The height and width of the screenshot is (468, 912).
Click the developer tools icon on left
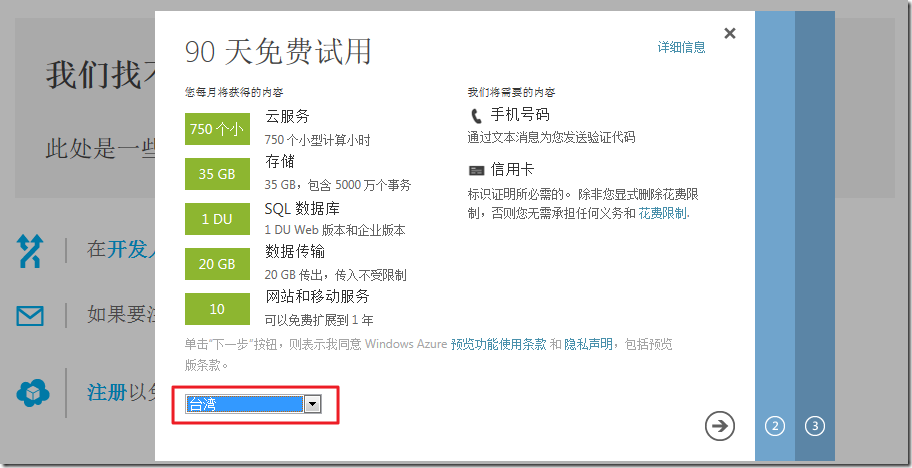point(30,250)
